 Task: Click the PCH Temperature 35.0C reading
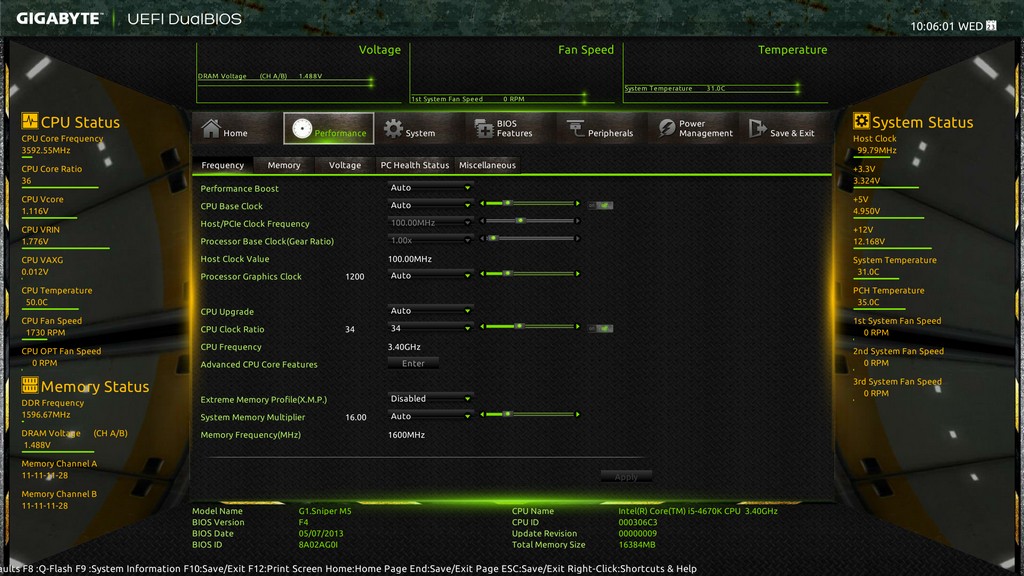point(868,302)
